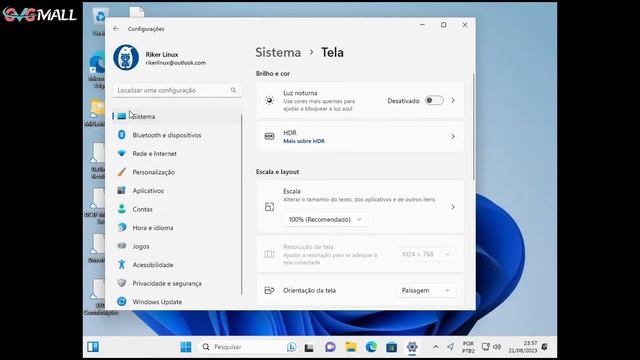Open Contas settings category
Image resolution: width=640 pixels, height=360 pixels.
pos(177,209)
